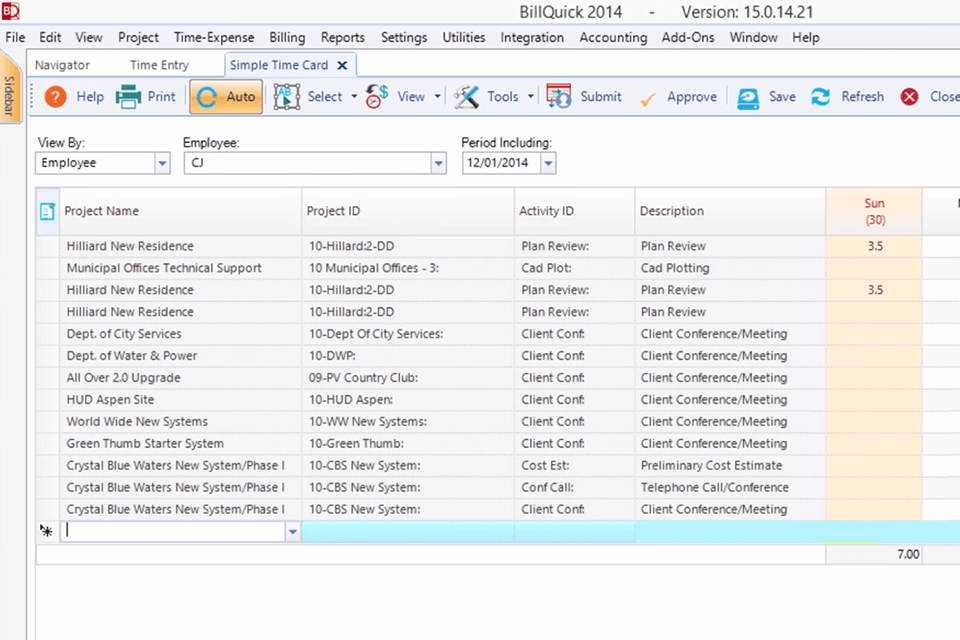Click the Print printer icon
This screenshot has height=640, width=960.
pyautogui.click(x=128, y=97)
